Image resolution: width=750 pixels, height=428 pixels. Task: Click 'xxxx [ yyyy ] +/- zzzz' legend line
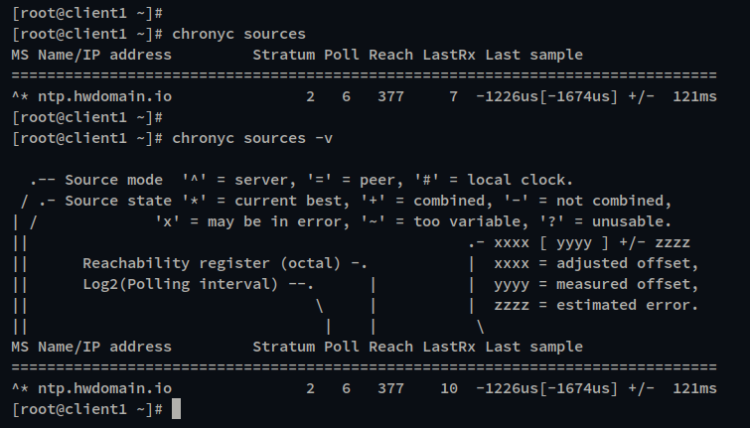coord(592,242)
